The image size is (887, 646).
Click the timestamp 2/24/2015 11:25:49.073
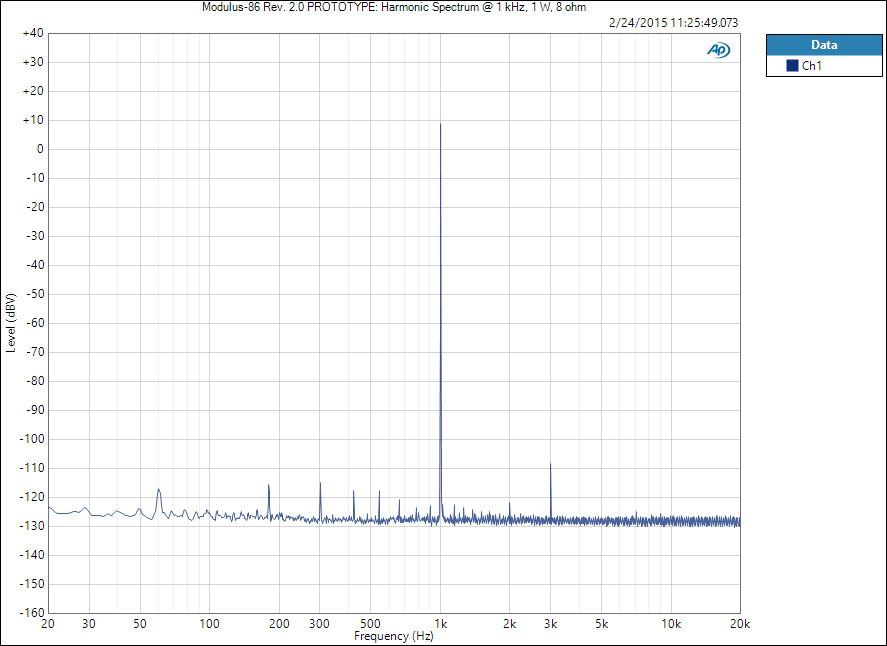[x=674, y=23]
